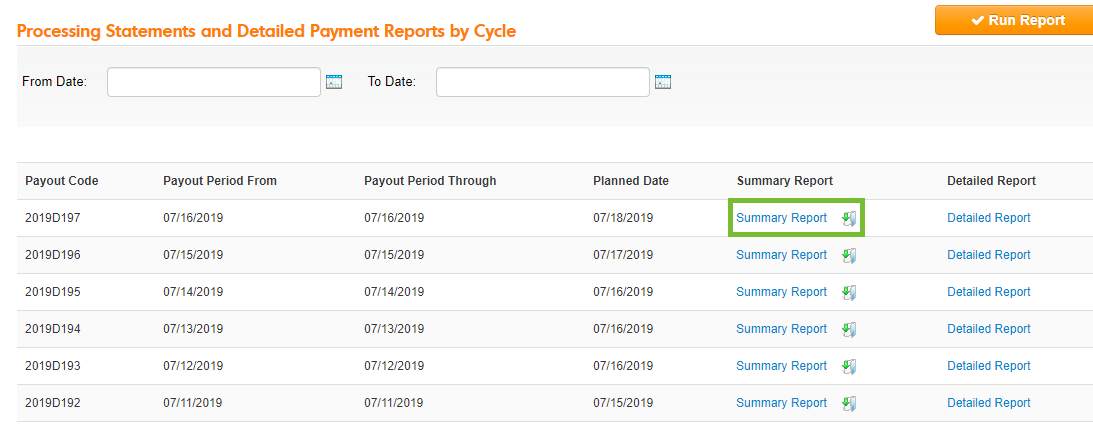Download summary report file for 2019D195

[x=848, y=293]
